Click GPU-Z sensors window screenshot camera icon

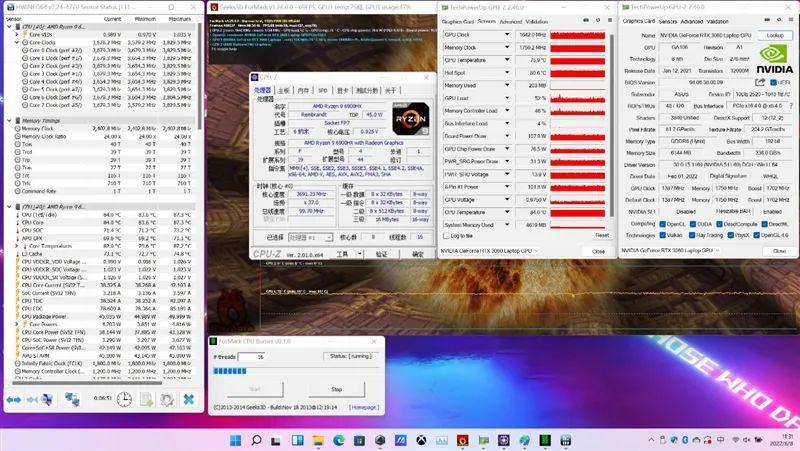pyautogui.click(x=585, y=20)
